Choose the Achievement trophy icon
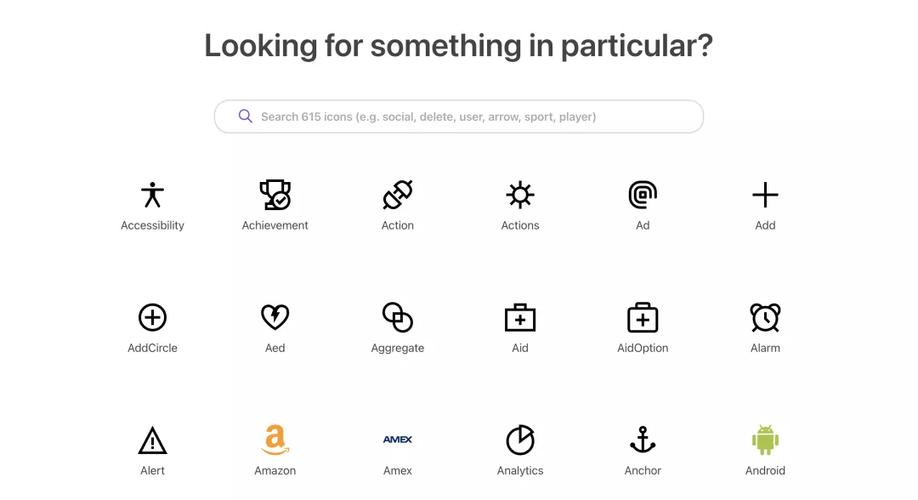Viewport: 918px width, 500px height. click(x=275, y=195)
